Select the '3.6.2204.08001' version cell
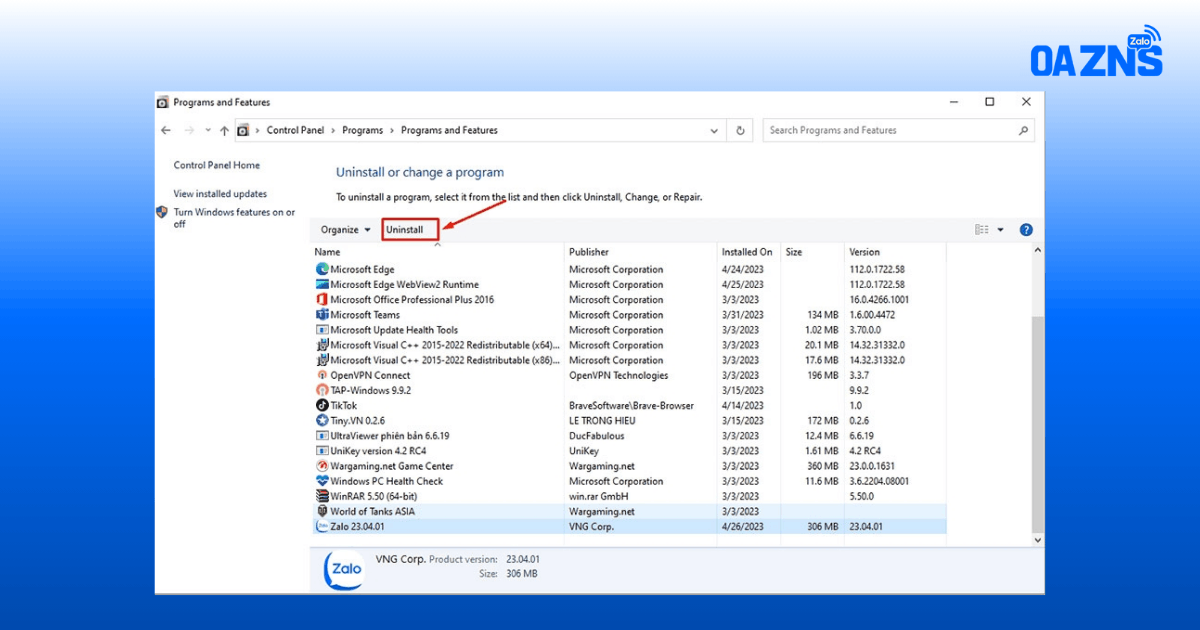The image size is (1200, 630). (880, 481)
